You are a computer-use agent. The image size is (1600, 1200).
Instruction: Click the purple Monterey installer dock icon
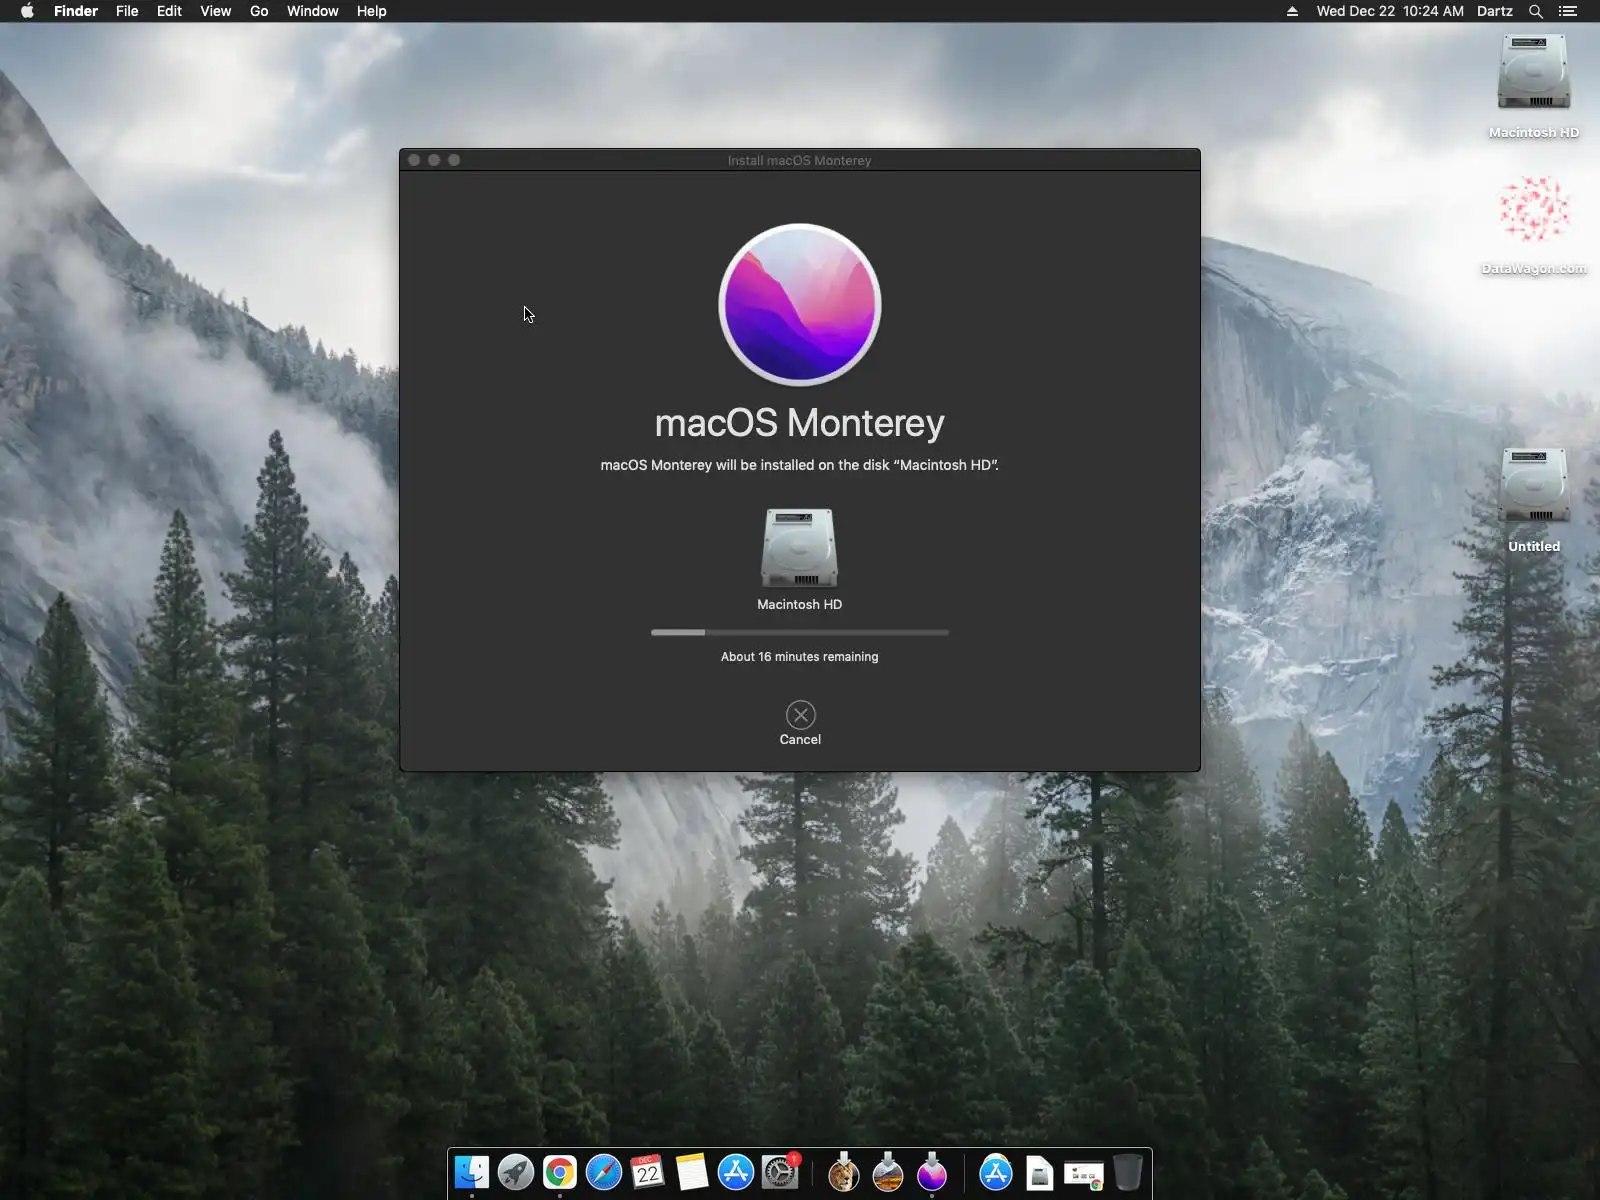[x=932, y=1172]
